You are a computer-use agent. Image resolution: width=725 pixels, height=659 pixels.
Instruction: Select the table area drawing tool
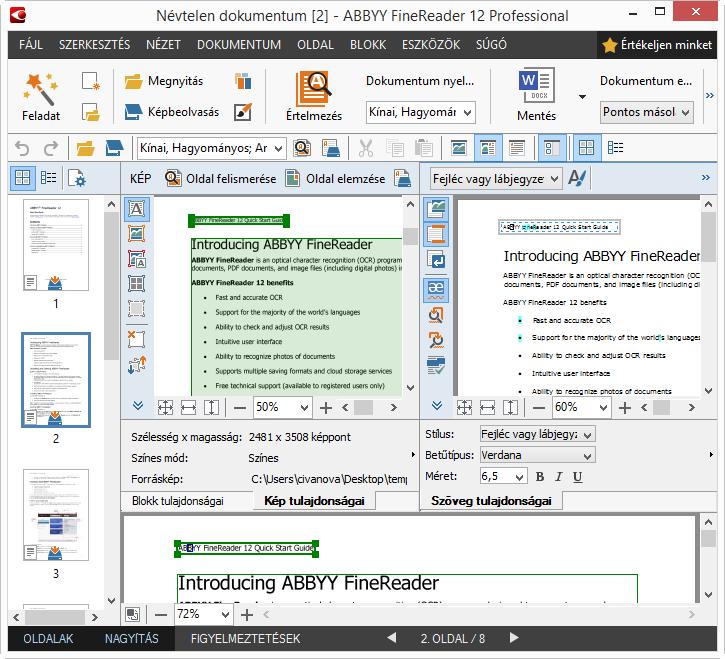pos(136,283)
